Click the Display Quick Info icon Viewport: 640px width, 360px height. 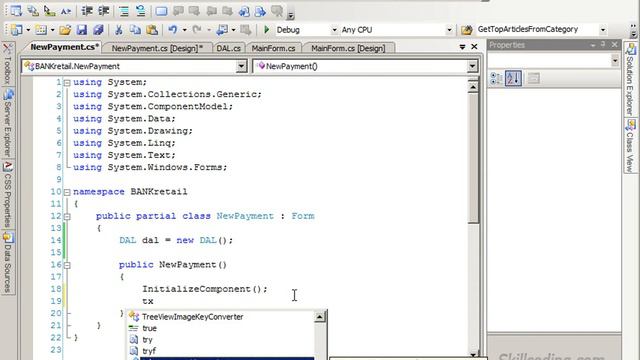click(49, 11)
